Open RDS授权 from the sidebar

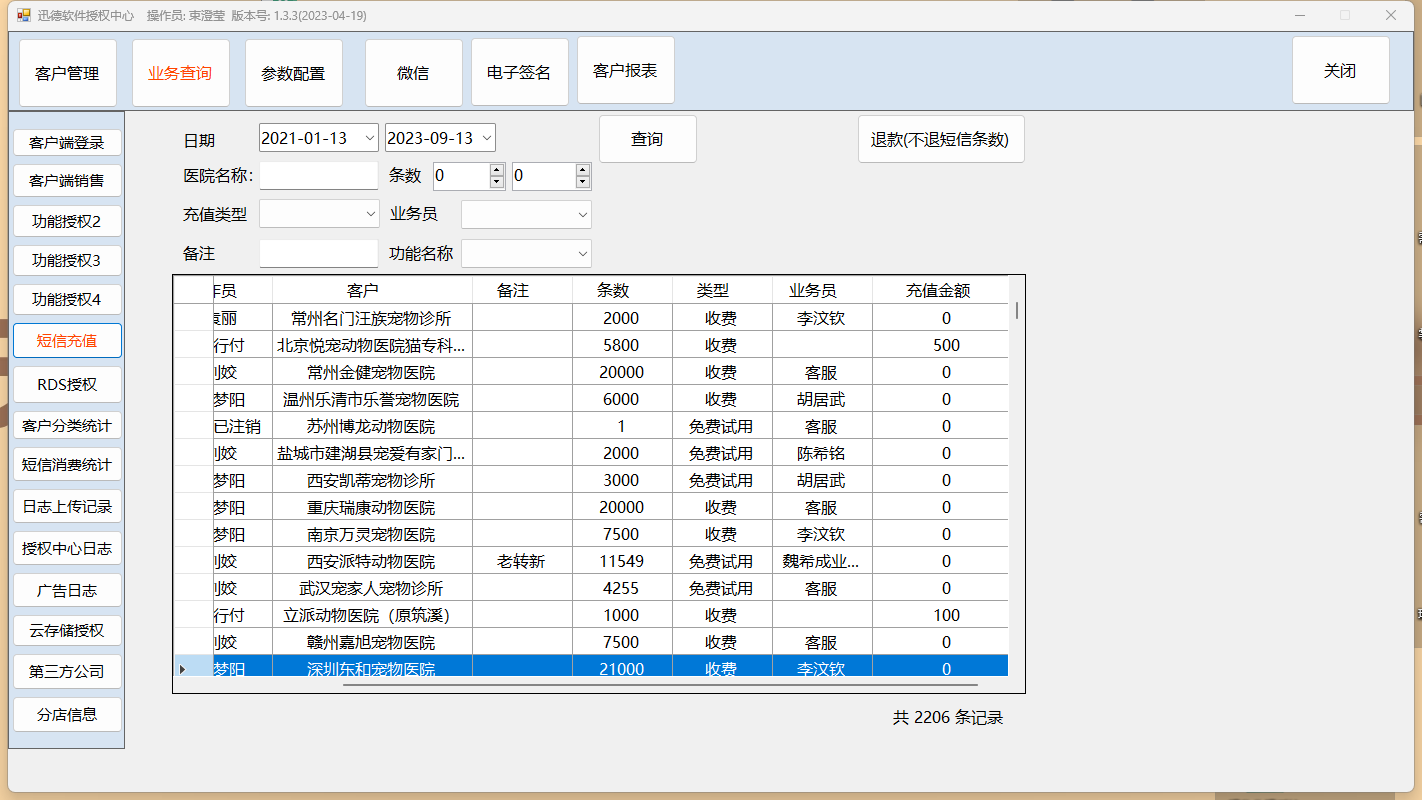click(67, 385)
